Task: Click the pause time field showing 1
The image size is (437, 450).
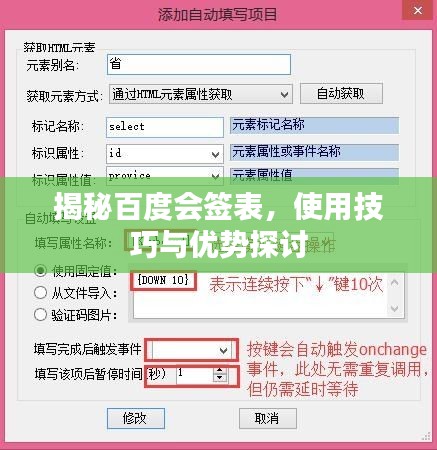Action: coord(195,374)
